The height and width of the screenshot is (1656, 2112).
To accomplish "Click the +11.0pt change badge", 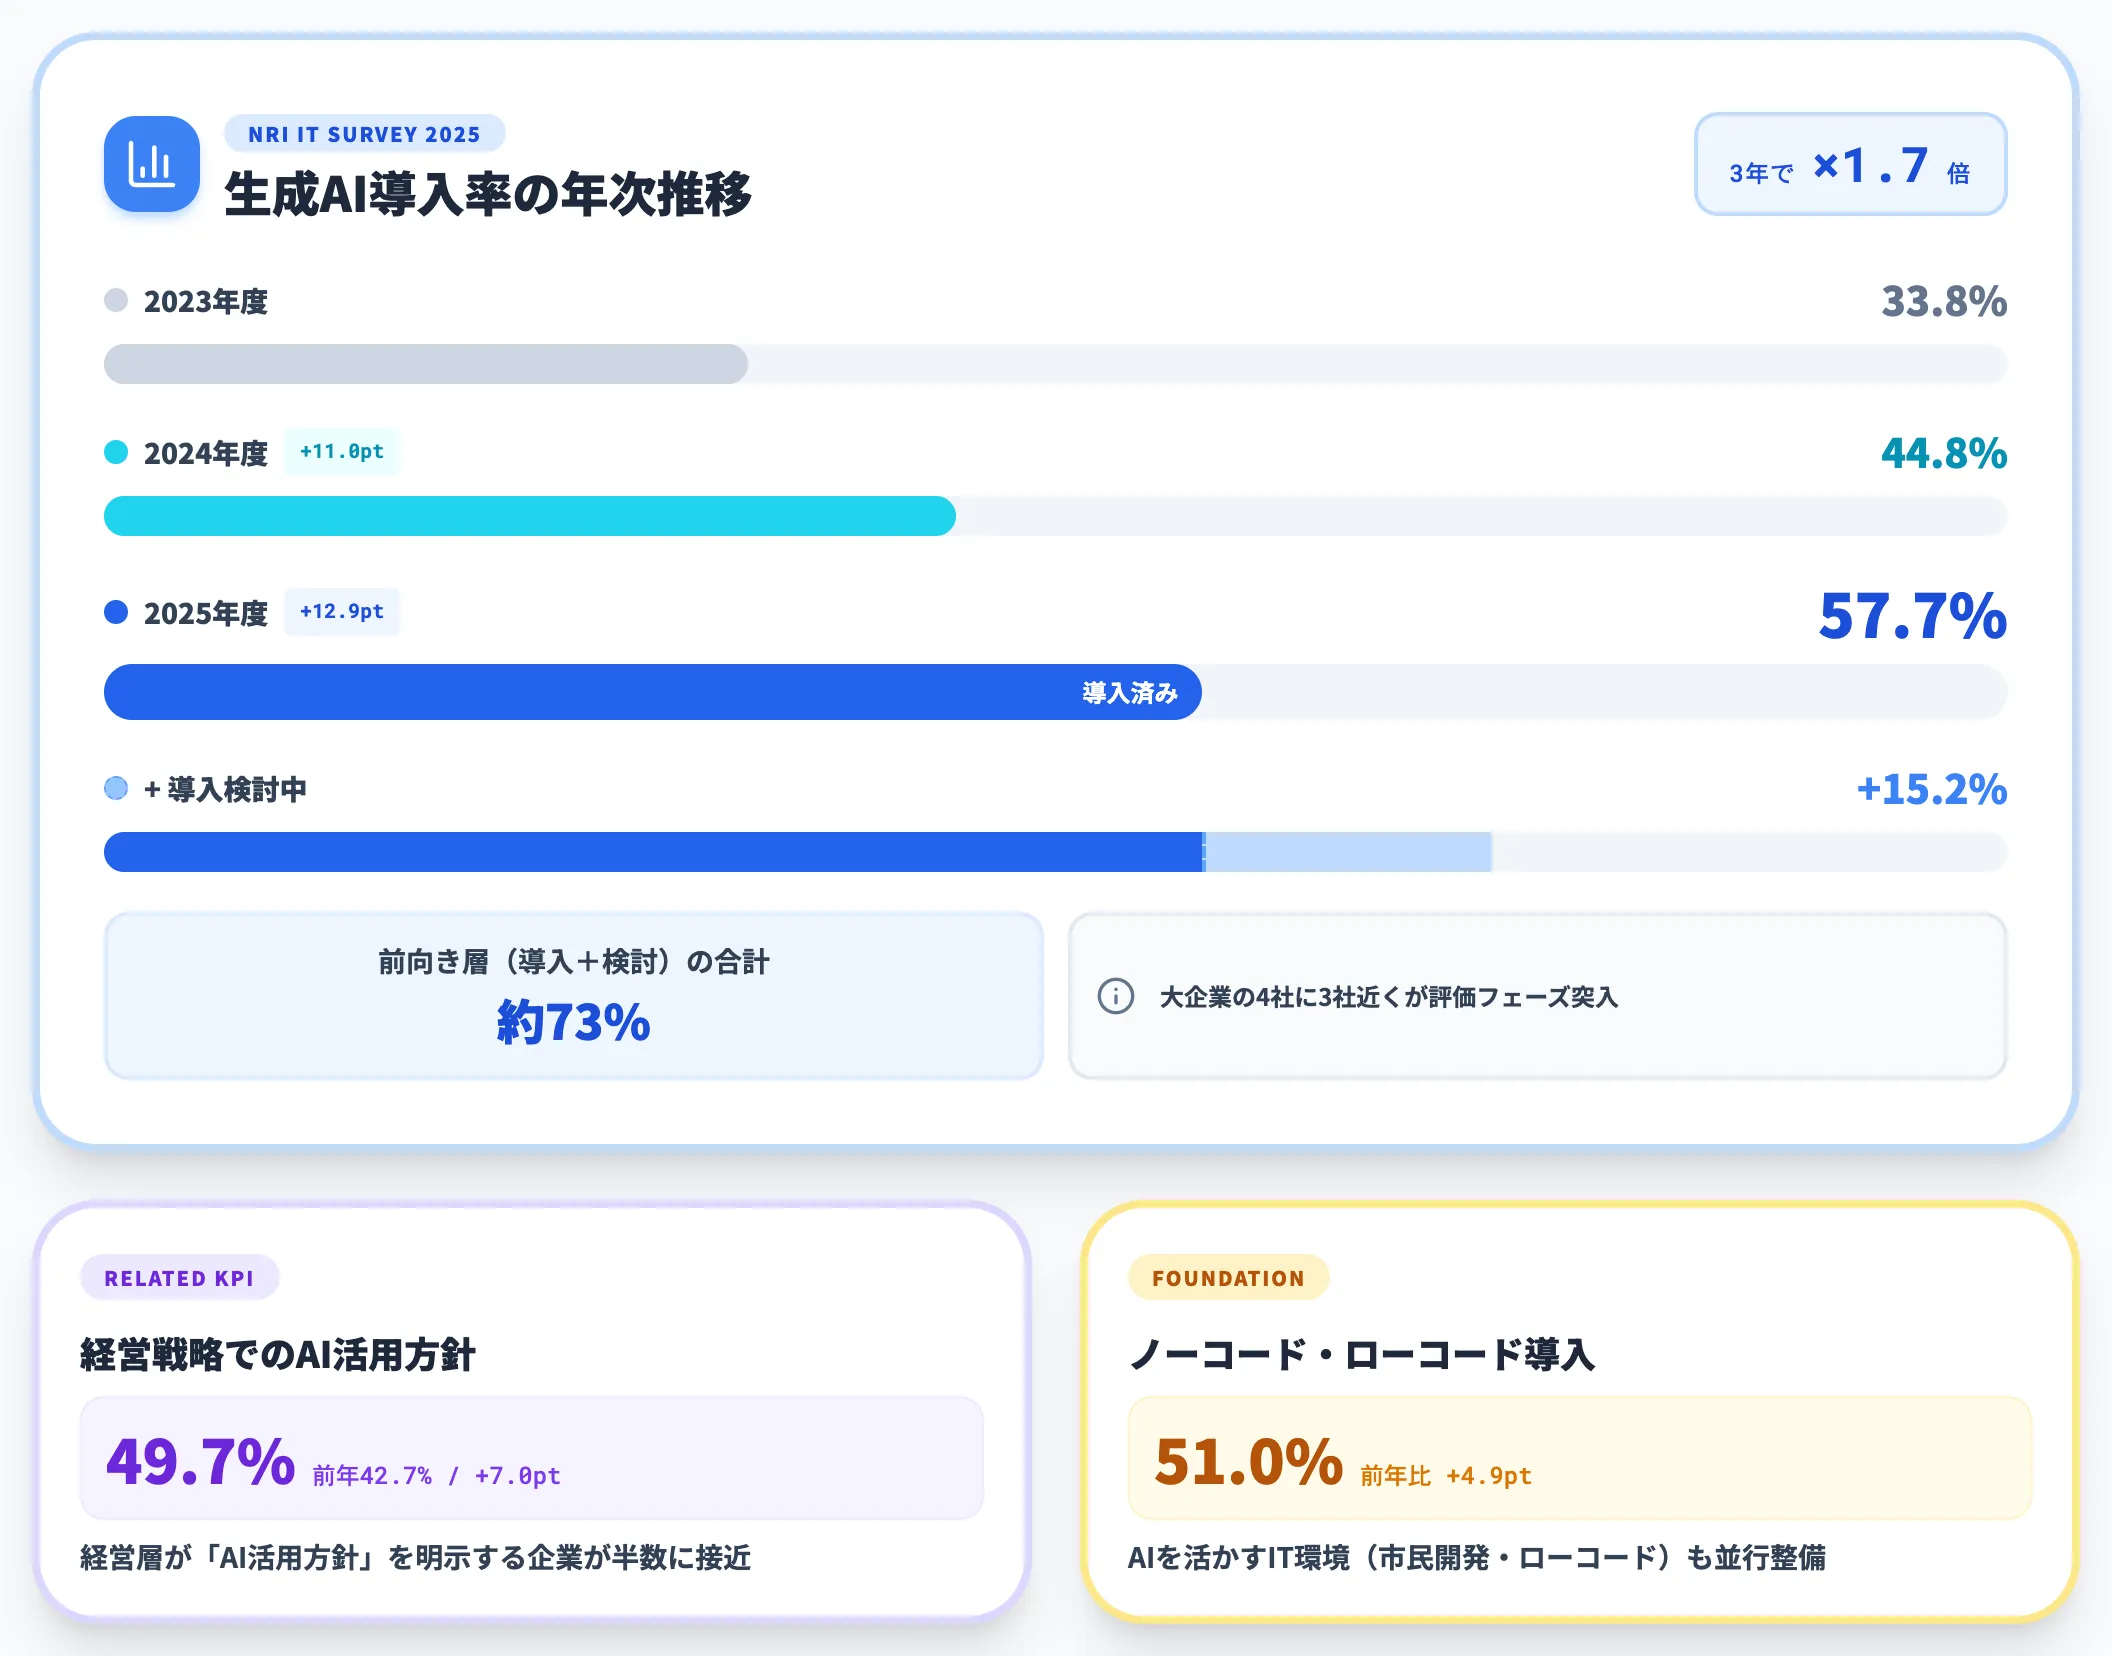I will (342, 452).
